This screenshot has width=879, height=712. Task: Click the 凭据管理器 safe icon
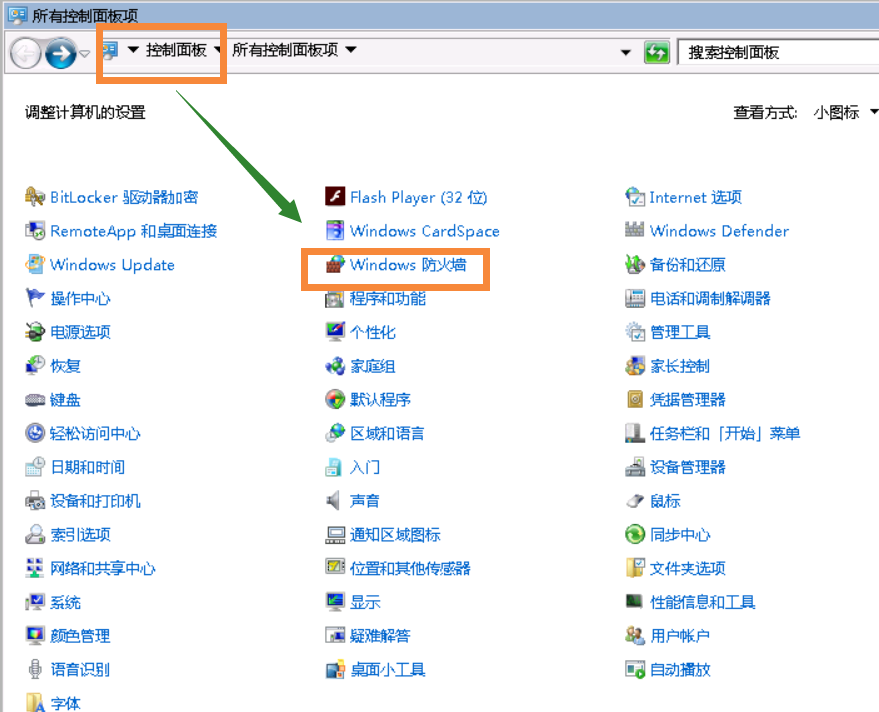click(x=635, y=400)
